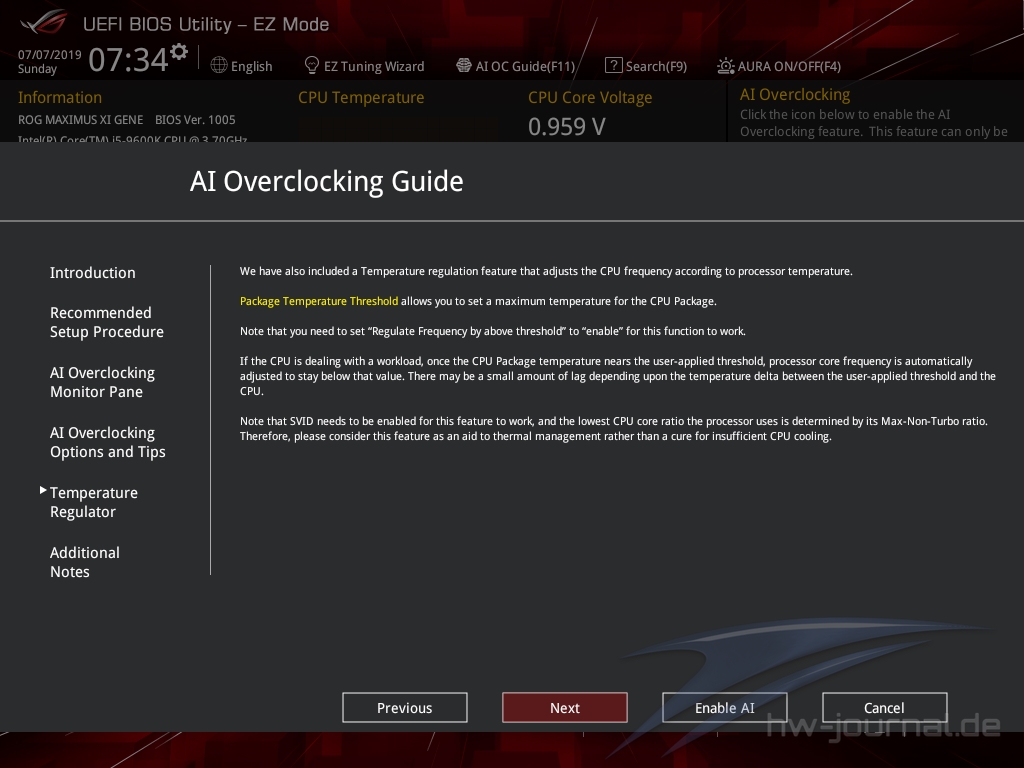The height and width of the screenshot is (768, 1024).
Task: Click the time display 07:34
Action: click(129, 59)
